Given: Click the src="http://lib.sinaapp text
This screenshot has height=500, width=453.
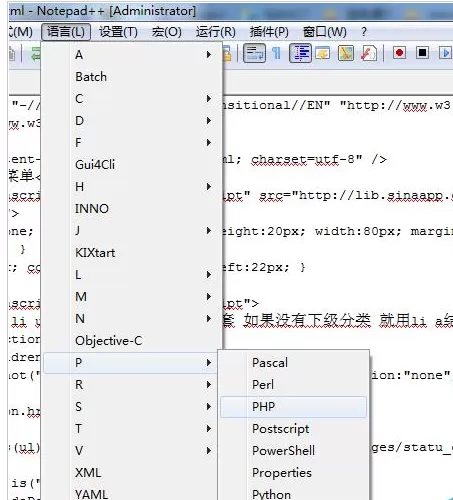Looking at the screenshot, I should (x=351, y=195).
